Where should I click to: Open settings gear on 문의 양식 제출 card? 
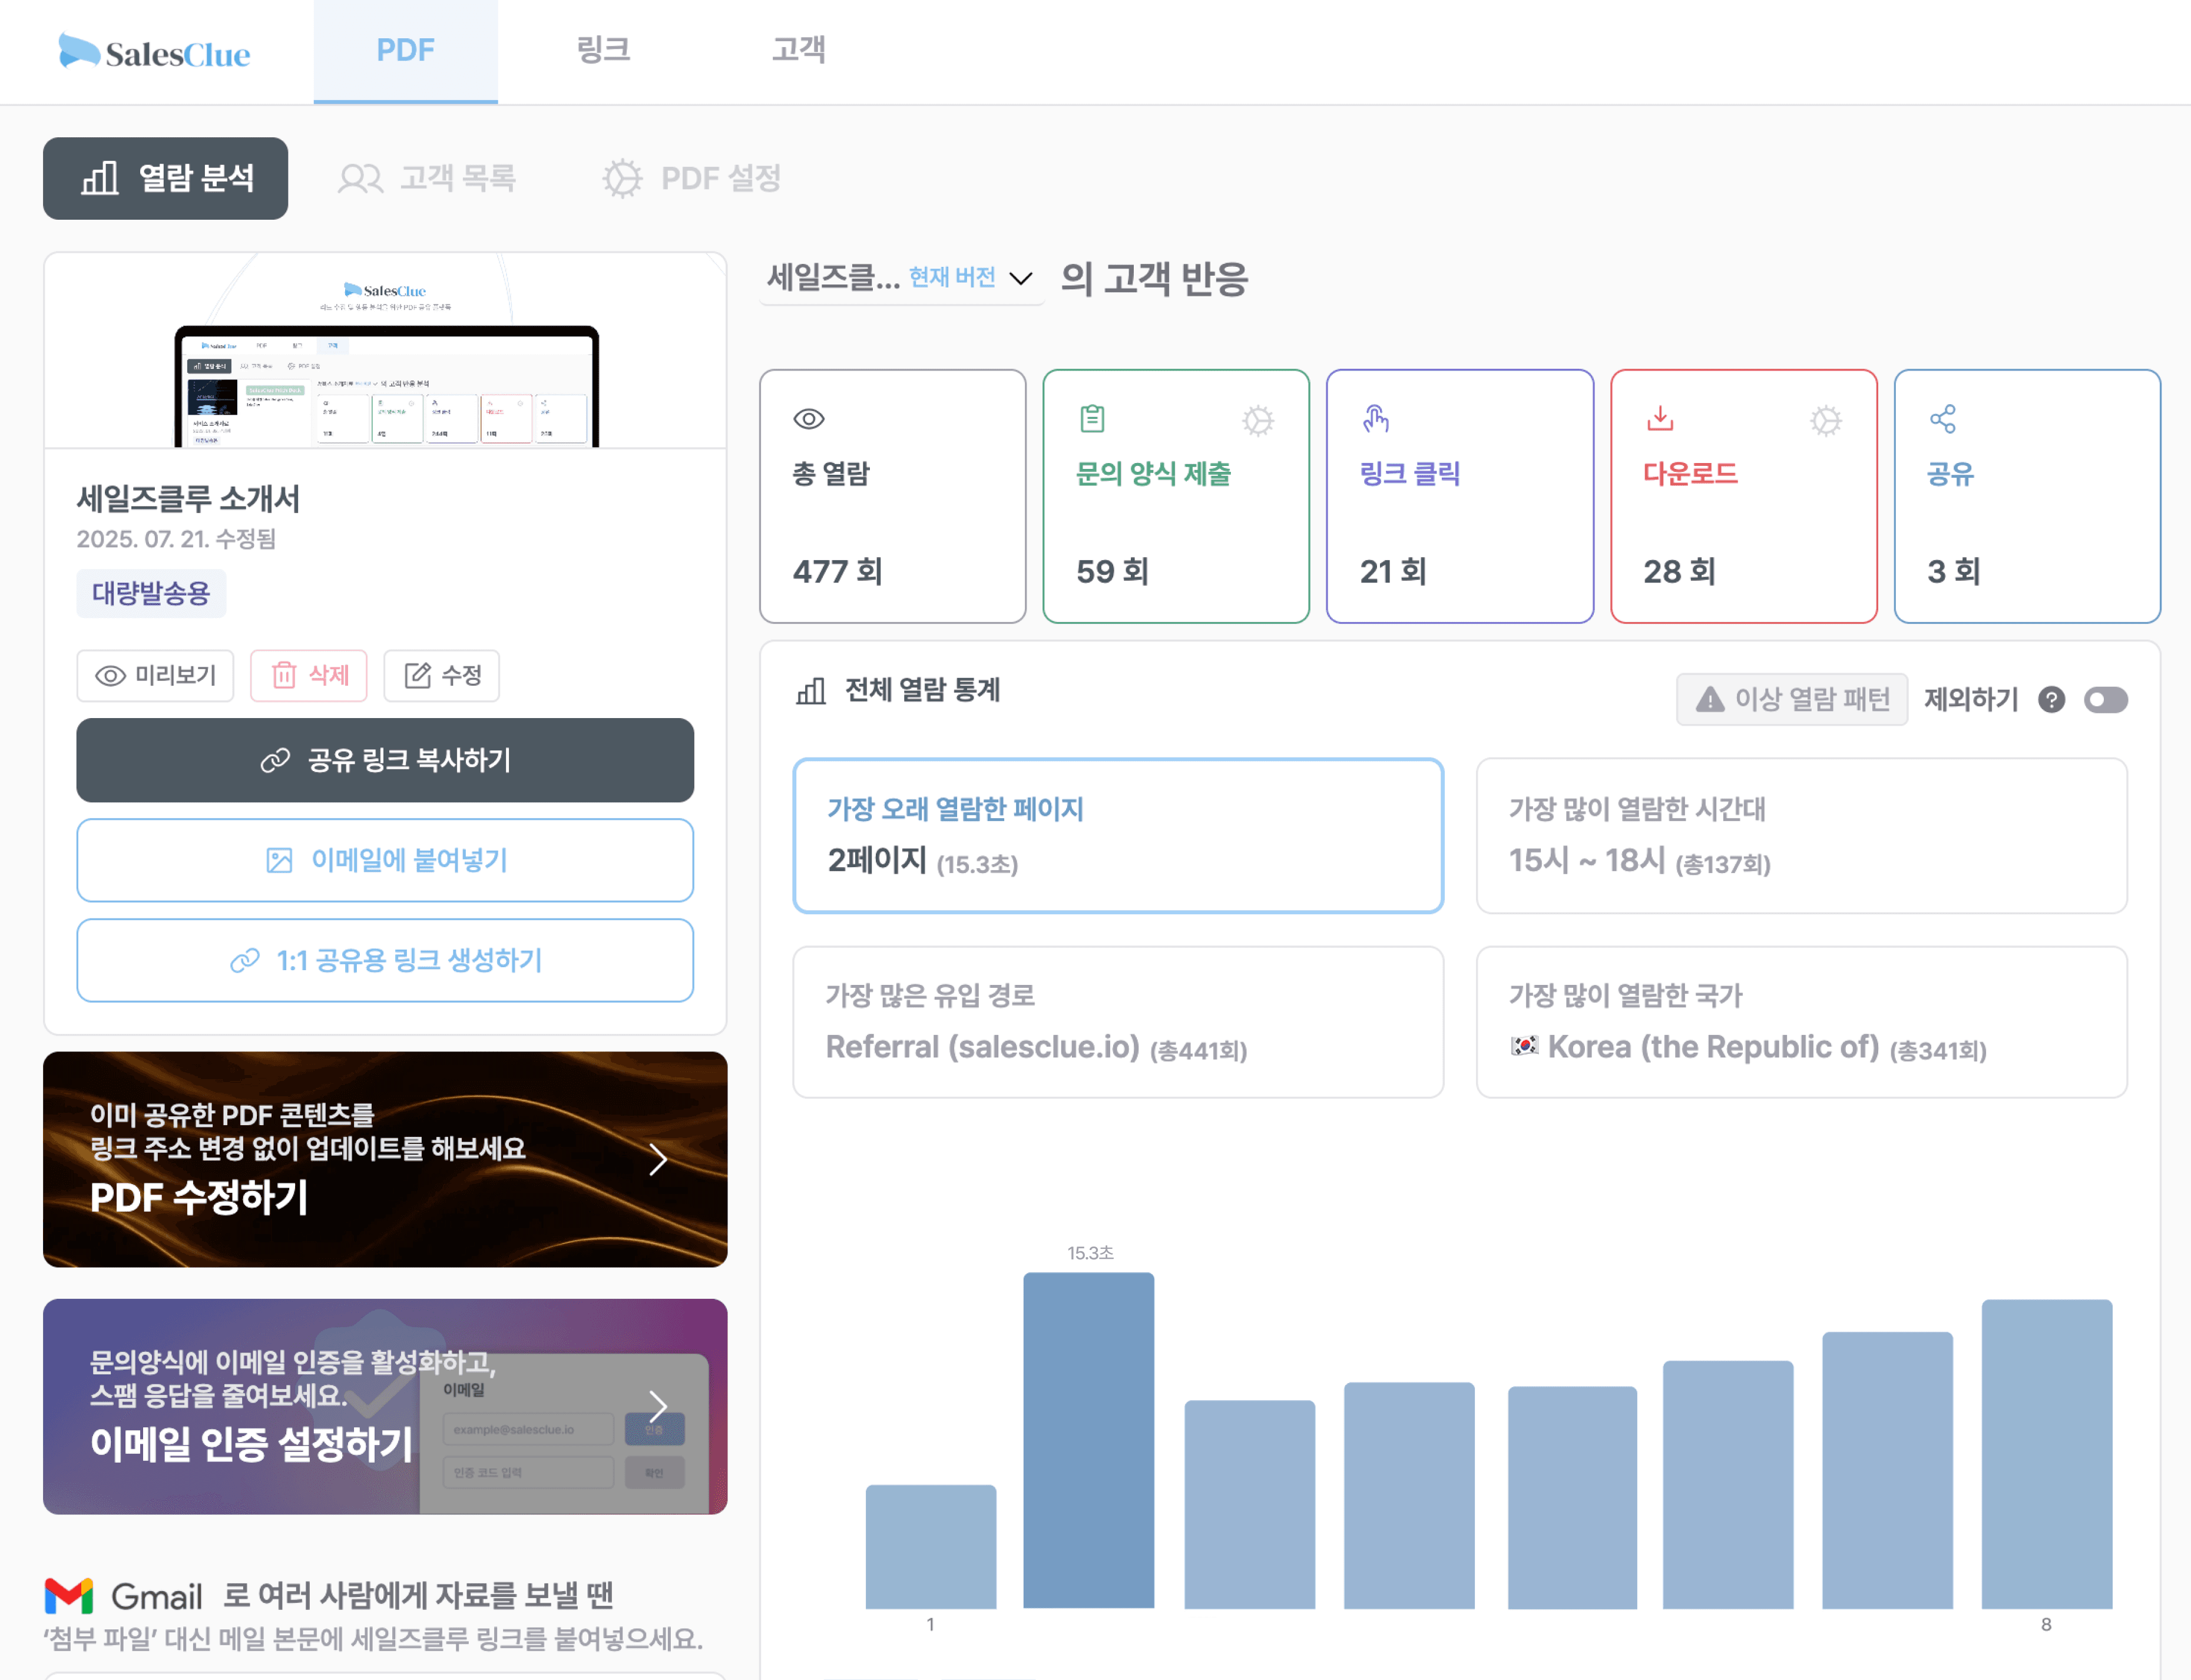point(1257,420)
